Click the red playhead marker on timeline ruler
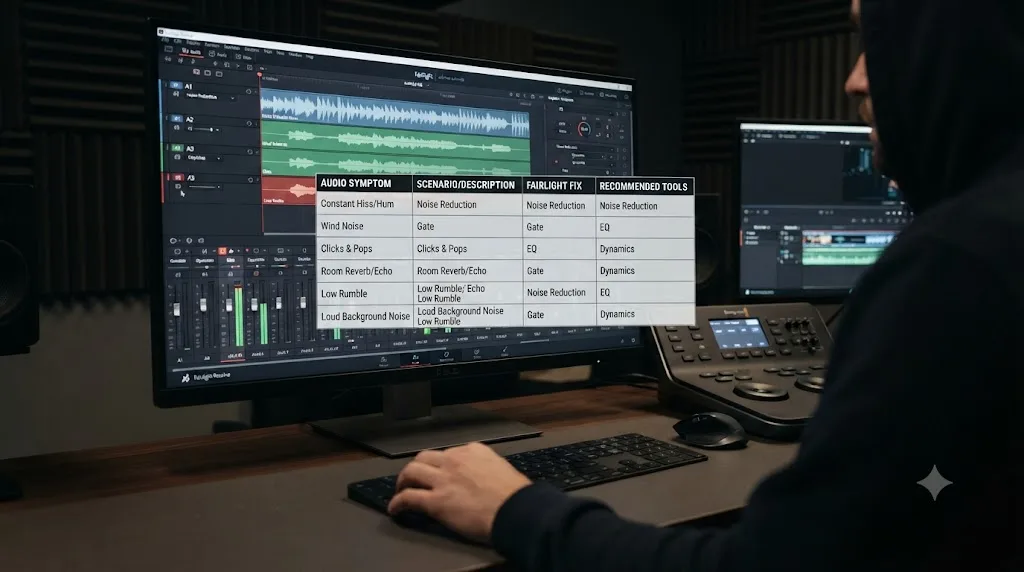This screenshot has height=572, width=1024. (259, 74)
